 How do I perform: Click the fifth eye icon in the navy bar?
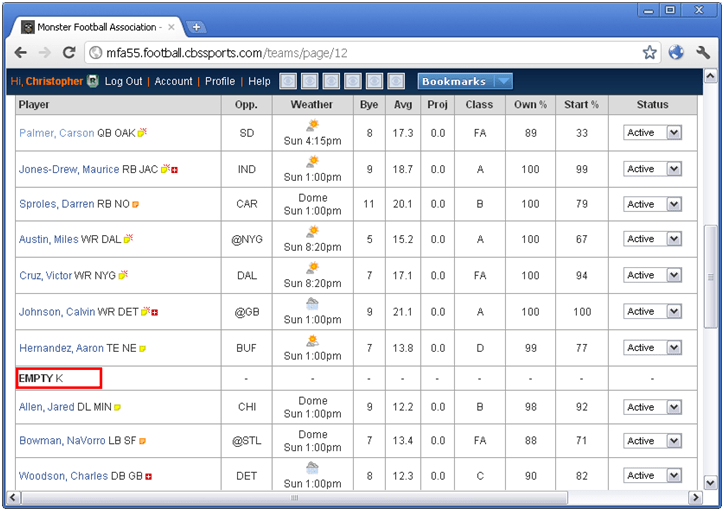point(374,81)
